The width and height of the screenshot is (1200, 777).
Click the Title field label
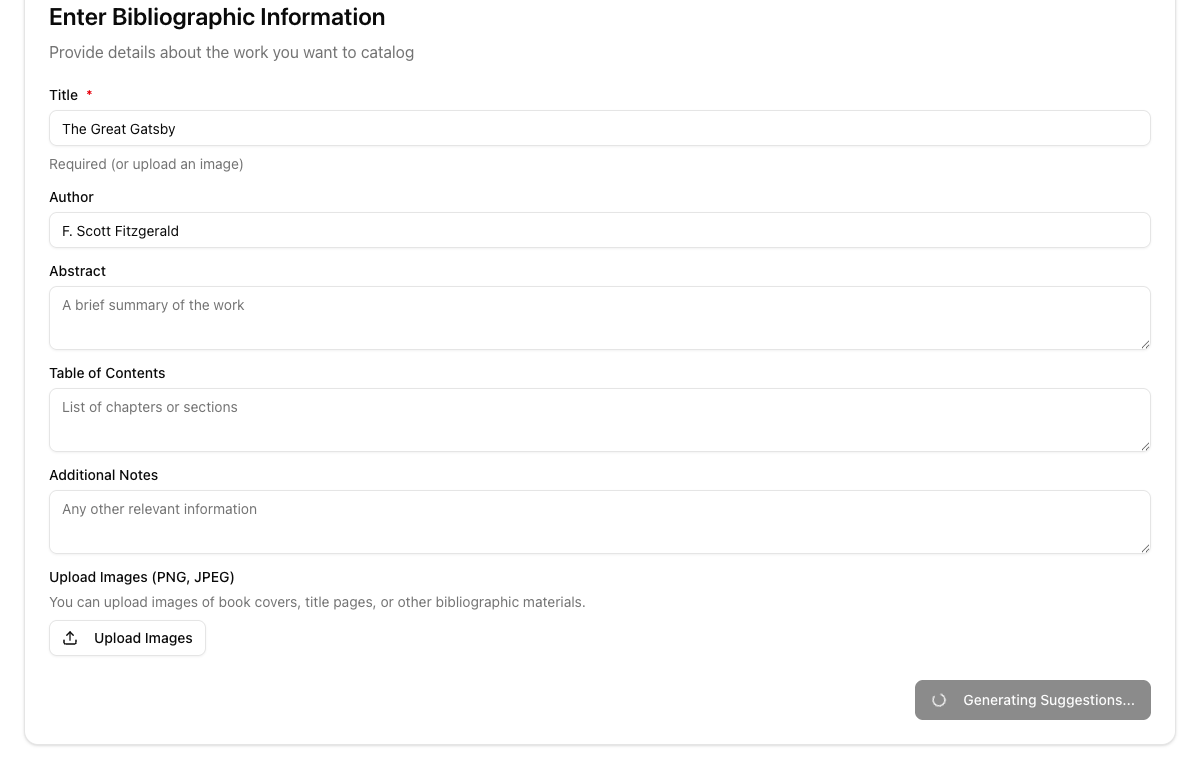tap(63, 95)
